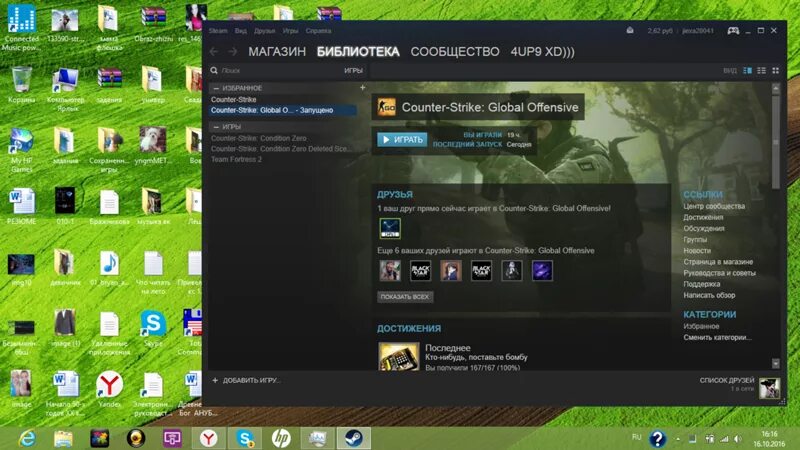Screen dimensions: 800x450
Task: Open the Справка menu
Action: pos(318,31)
